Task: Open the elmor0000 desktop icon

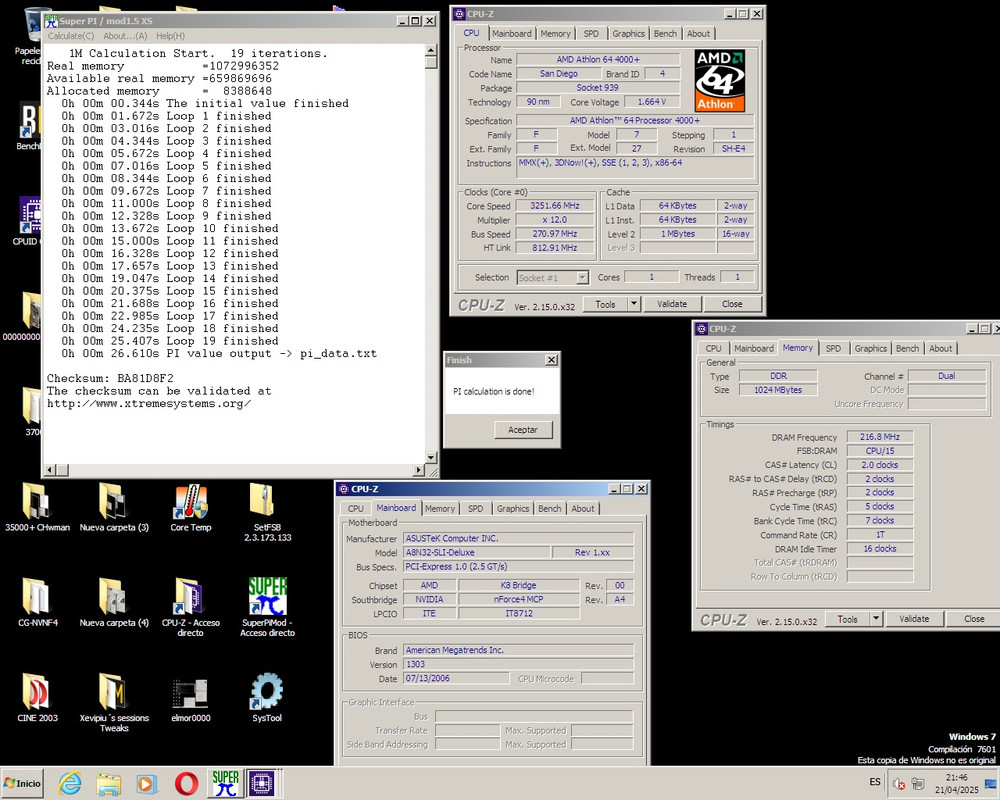Action: point(190,699)
